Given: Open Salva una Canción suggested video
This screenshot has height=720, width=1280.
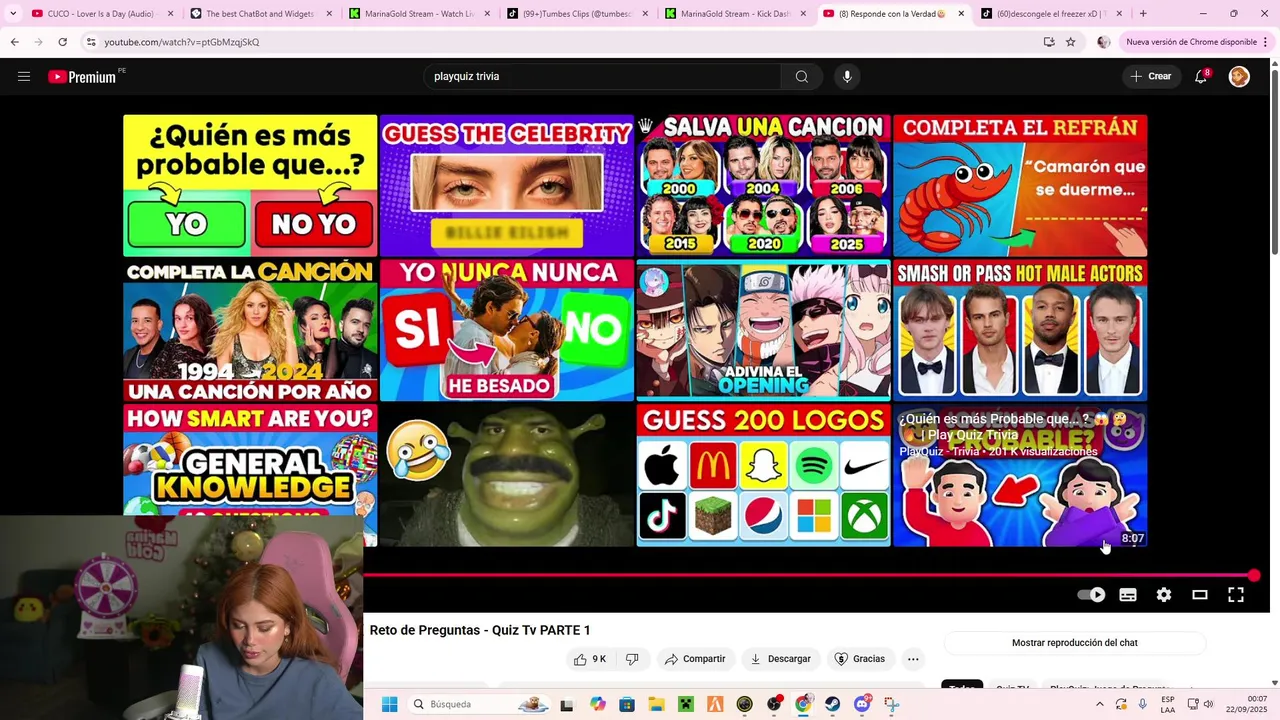Looking at the screenshot, I should point(763,185).
